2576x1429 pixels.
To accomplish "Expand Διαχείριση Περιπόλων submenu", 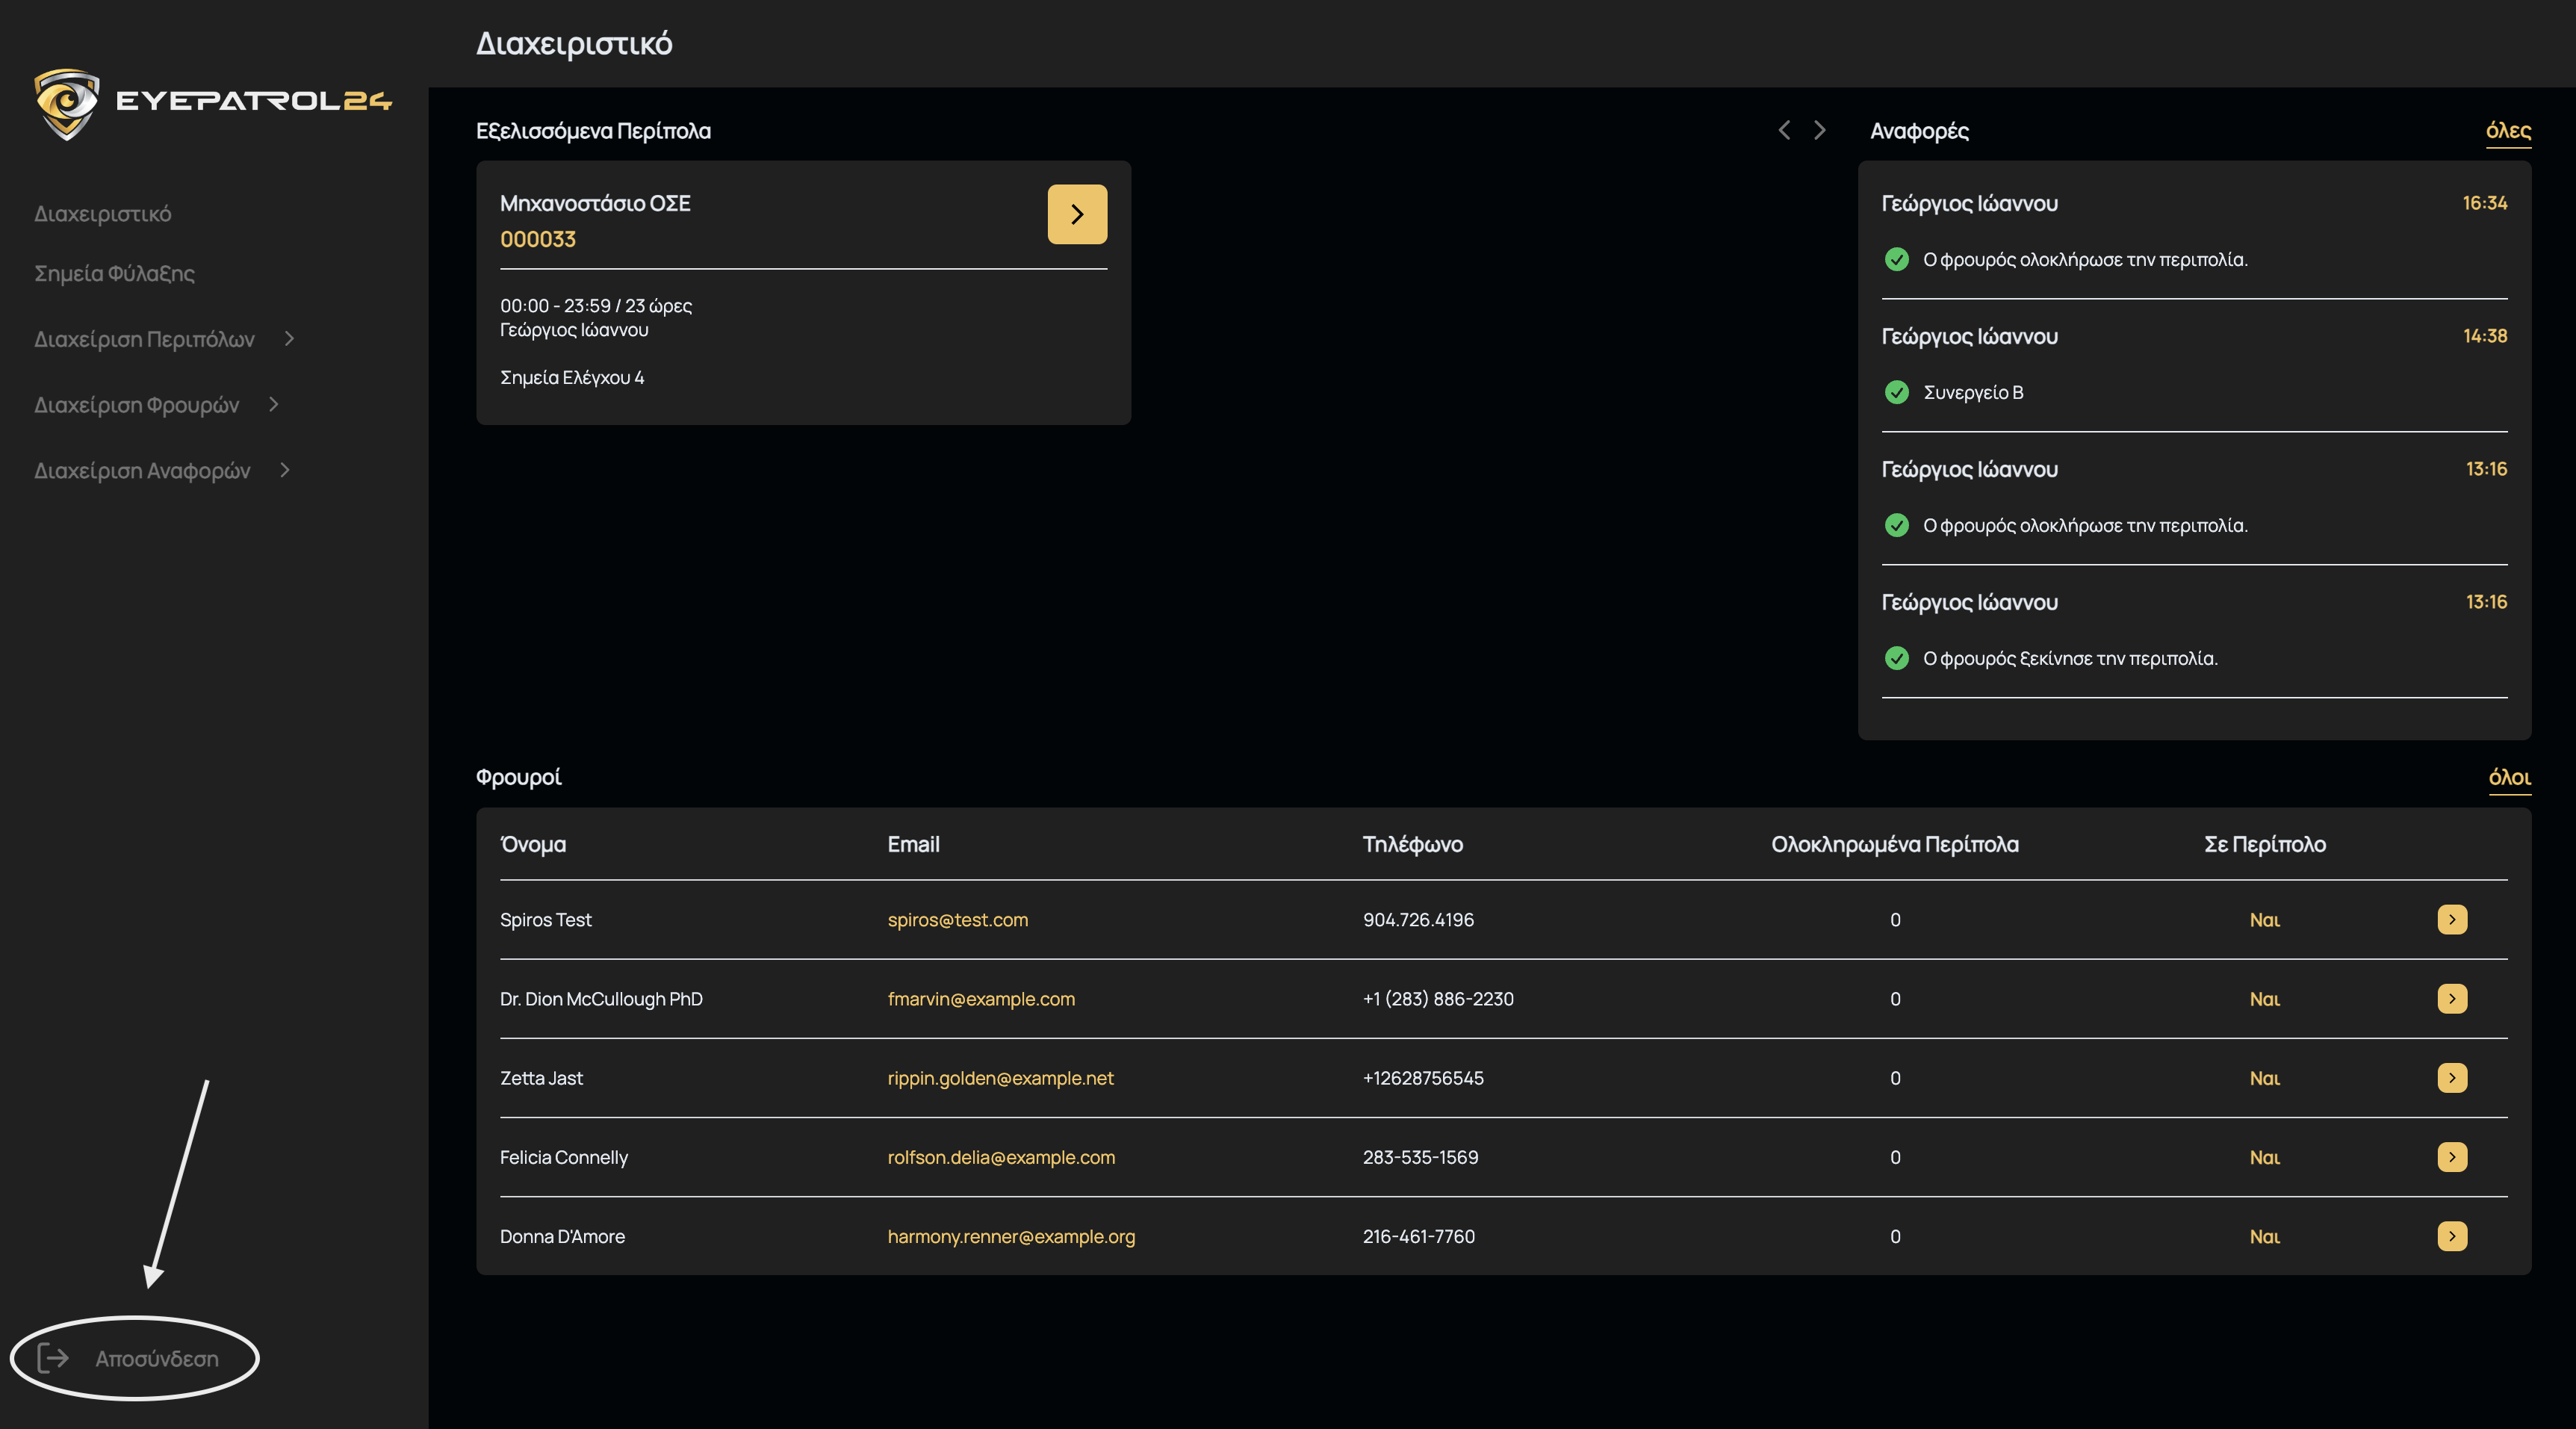I will [x=289, y=339].
